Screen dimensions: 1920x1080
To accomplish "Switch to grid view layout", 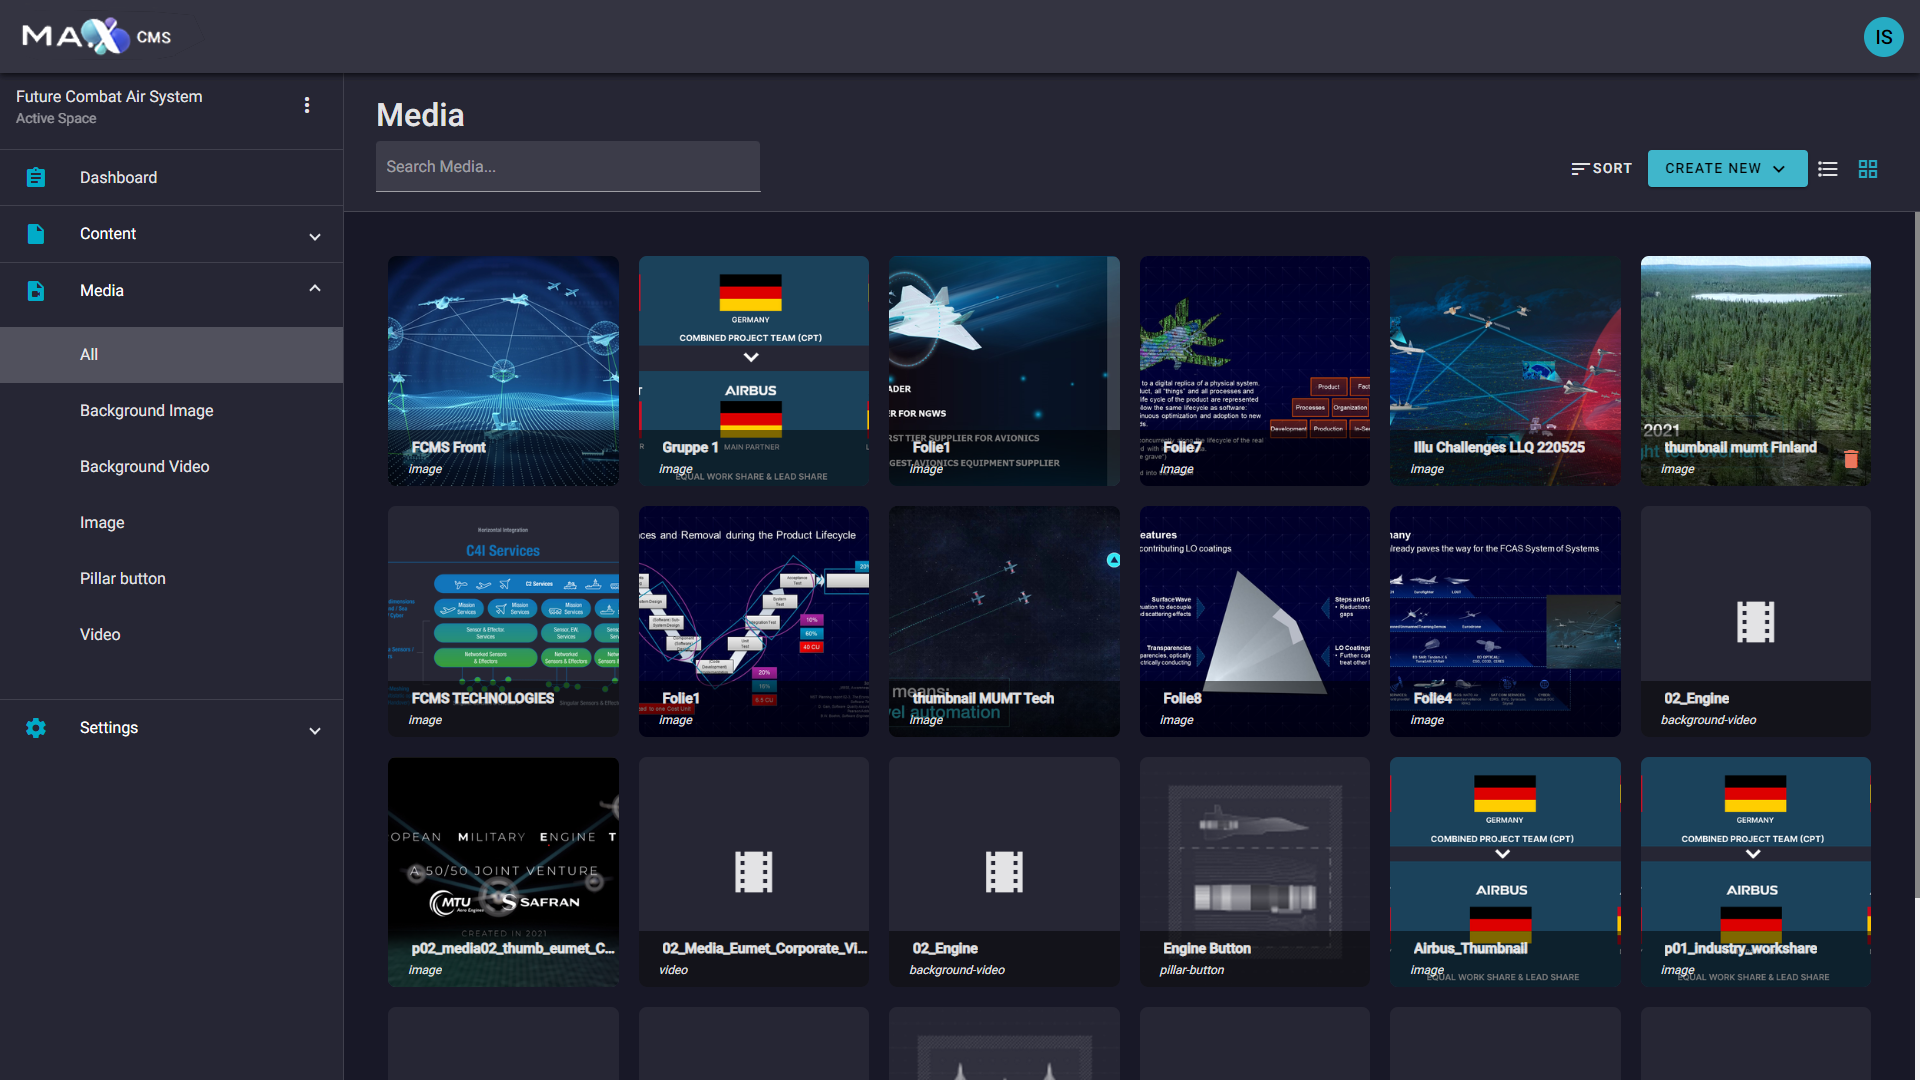I will (1868, 169).
